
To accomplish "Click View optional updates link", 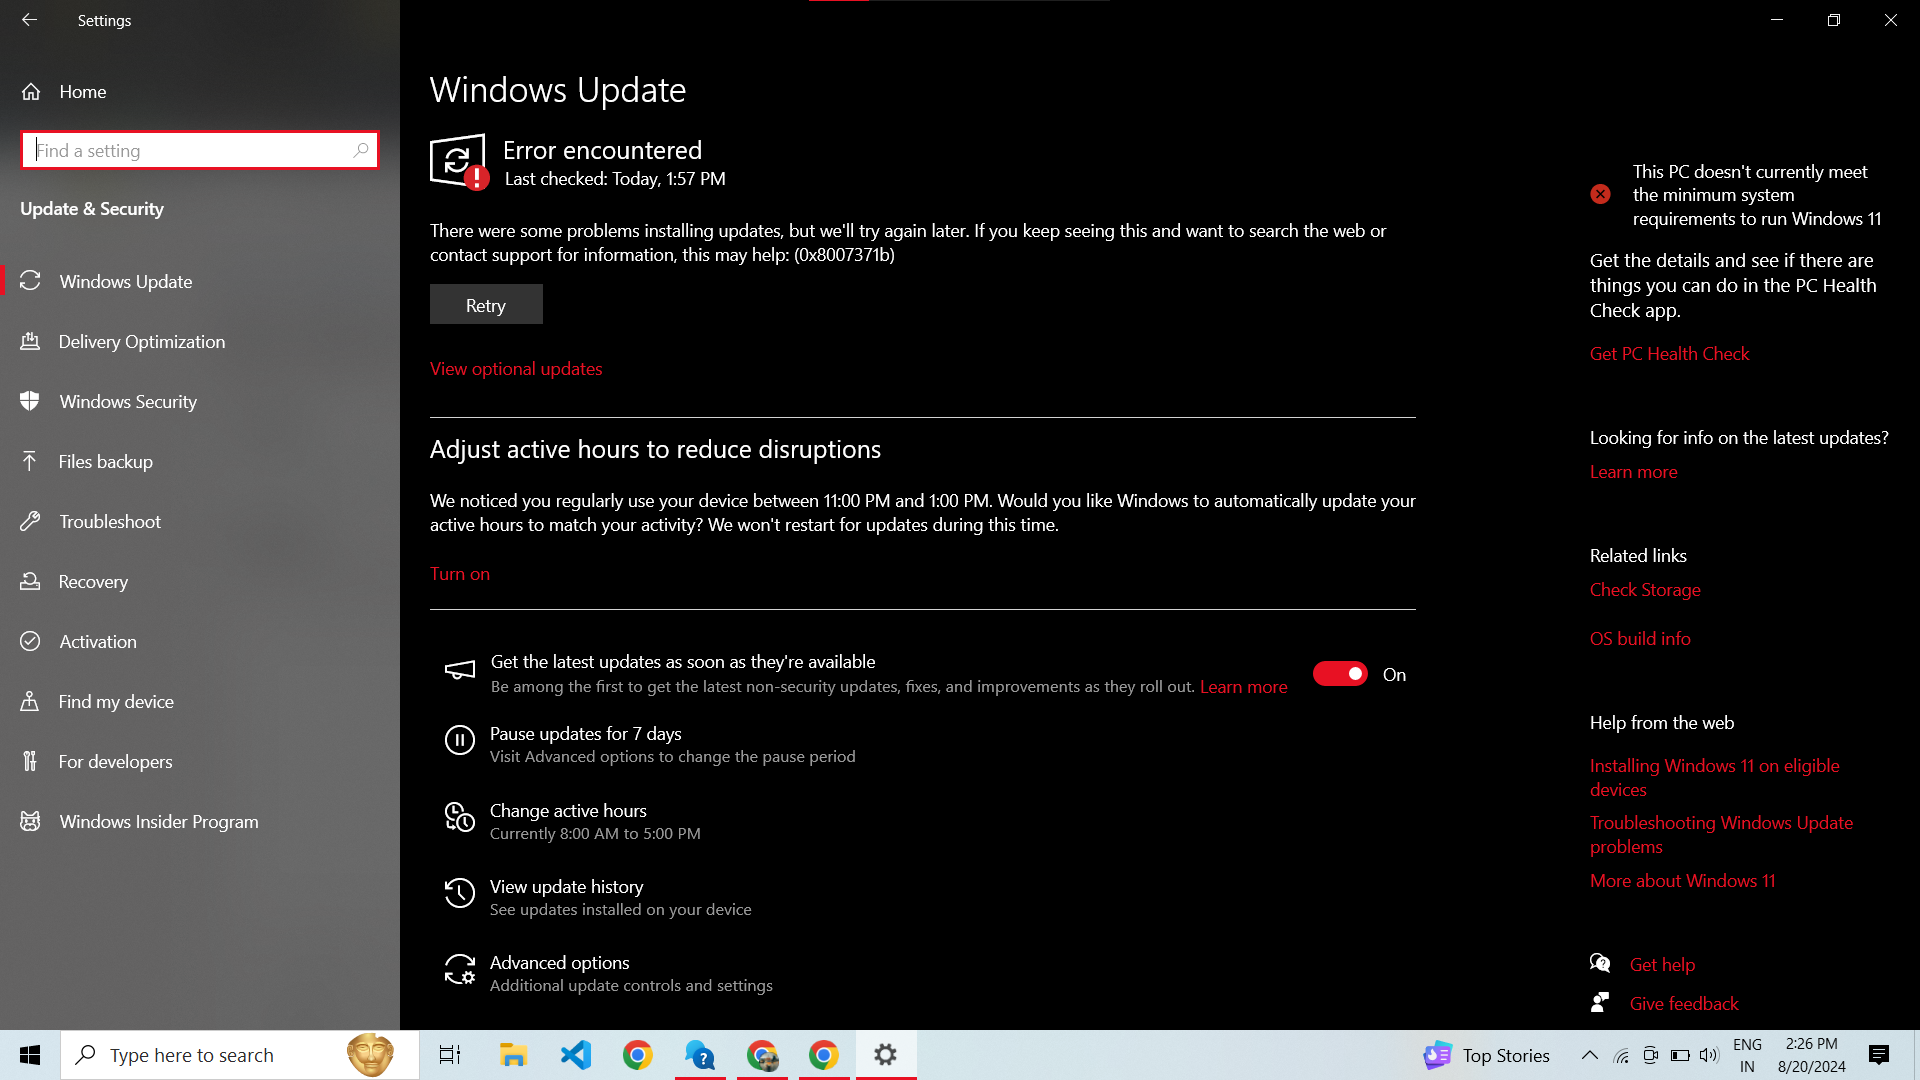I will 516,369.
